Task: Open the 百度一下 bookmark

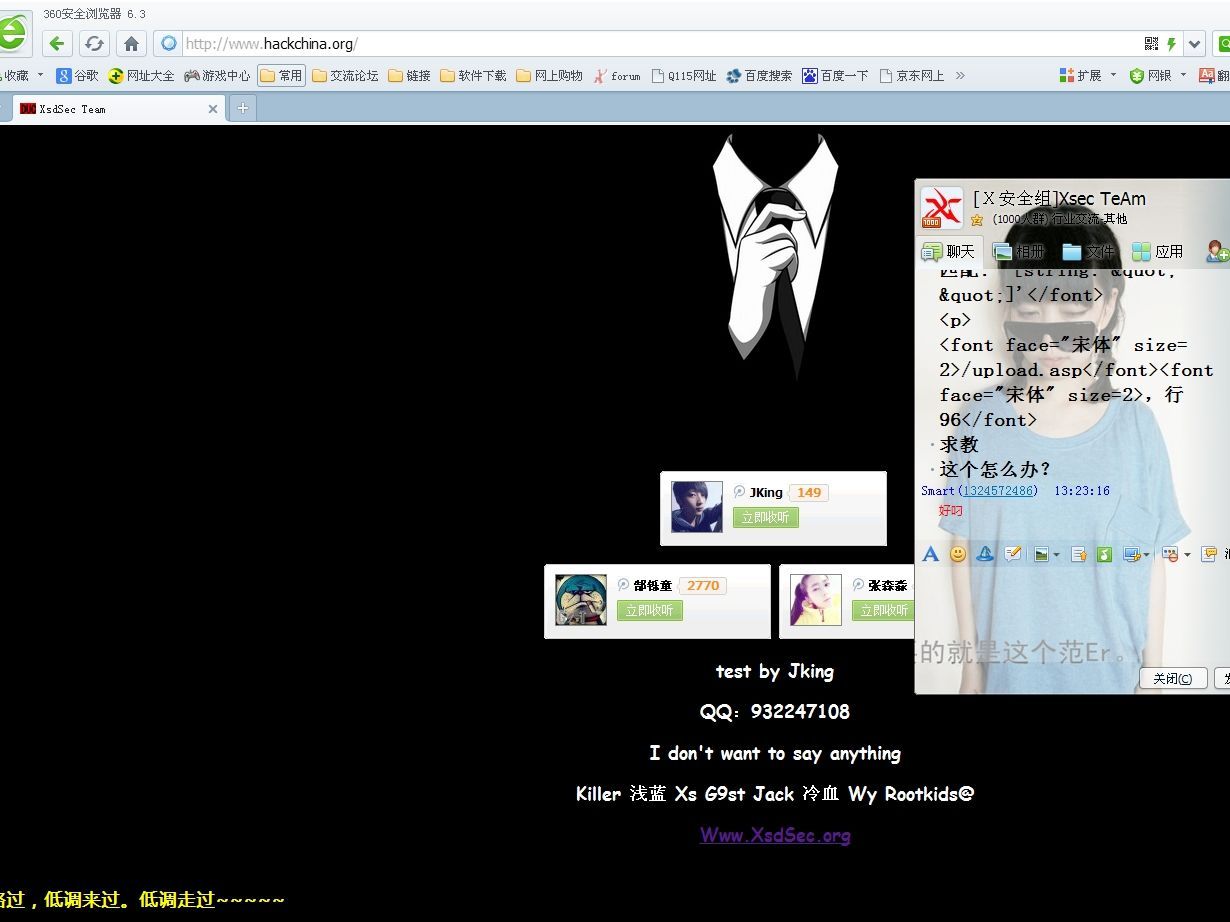Action: pos(835,75)
